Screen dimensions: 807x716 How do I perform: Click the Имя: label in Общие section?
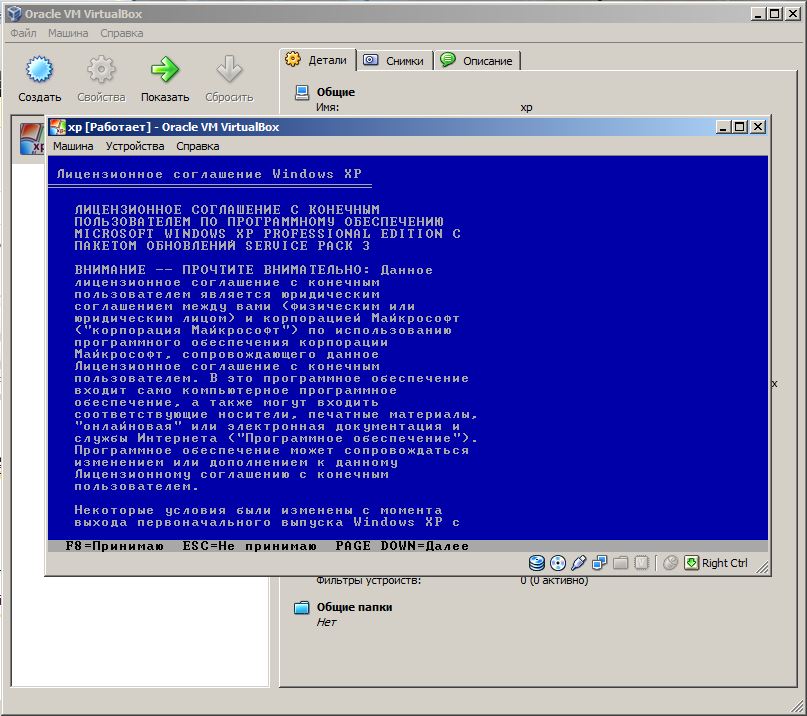click(x=327, y=108)
